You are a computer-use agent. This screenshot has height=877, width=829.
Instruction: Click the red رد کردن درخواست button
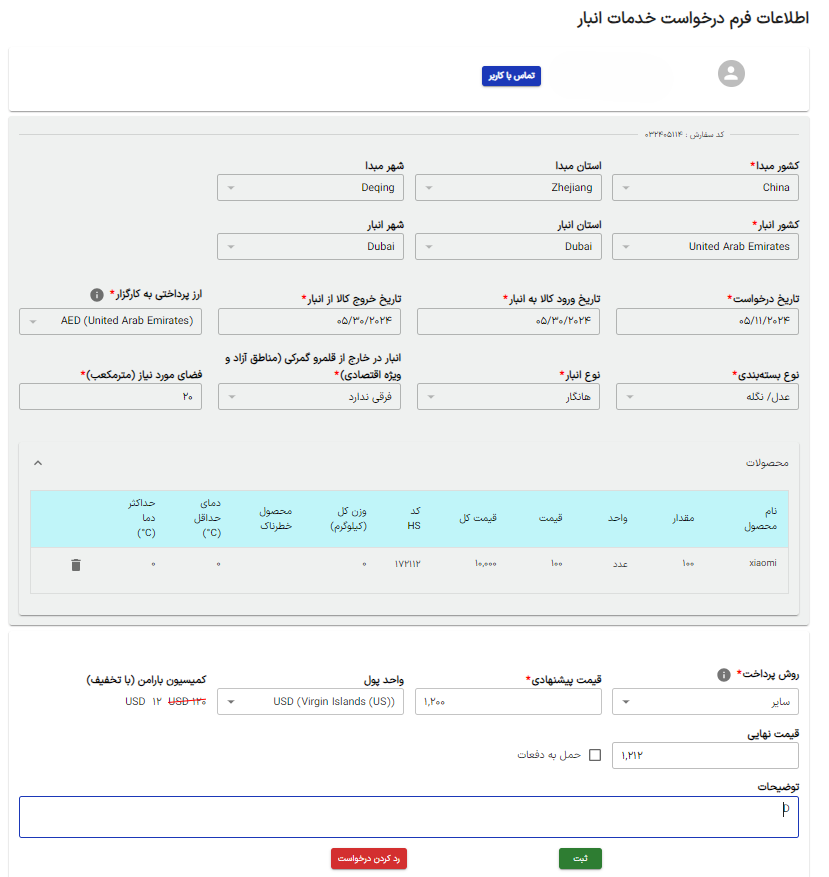pyautogui.click(x=370, y=858)
